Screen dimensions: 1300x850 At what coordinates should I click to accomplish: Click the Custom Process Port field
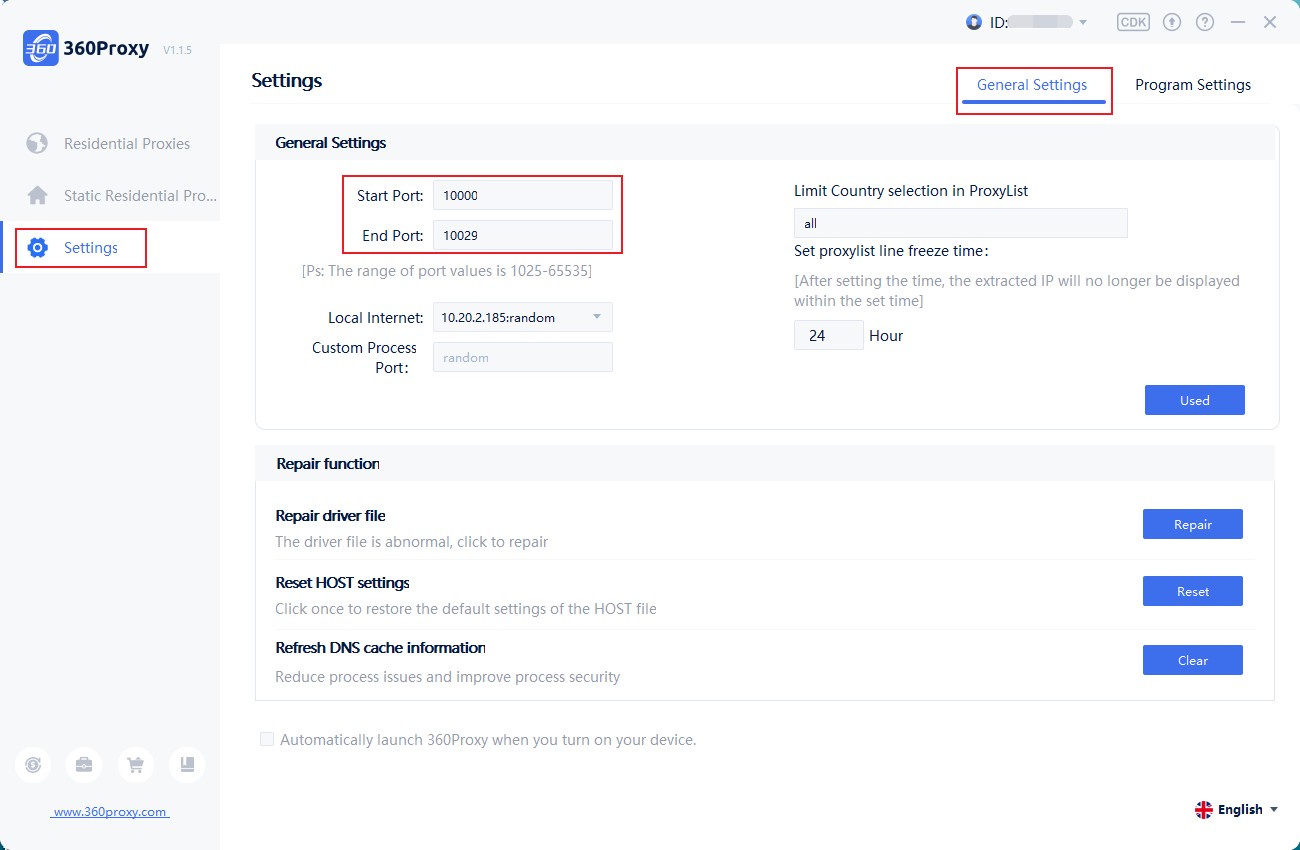(x=523, y=357)
